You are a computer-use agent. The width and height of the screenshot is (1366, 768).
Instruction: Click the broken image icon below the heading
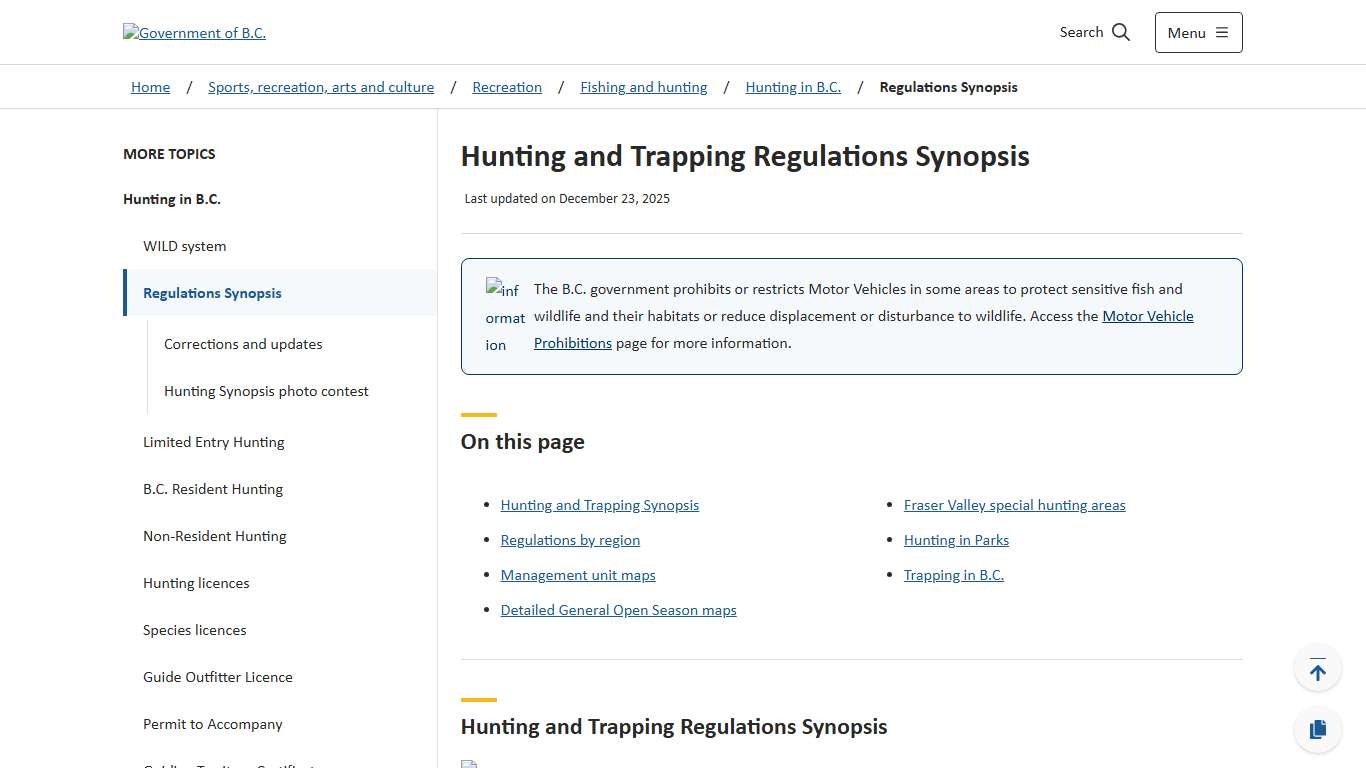coord(469,763)
